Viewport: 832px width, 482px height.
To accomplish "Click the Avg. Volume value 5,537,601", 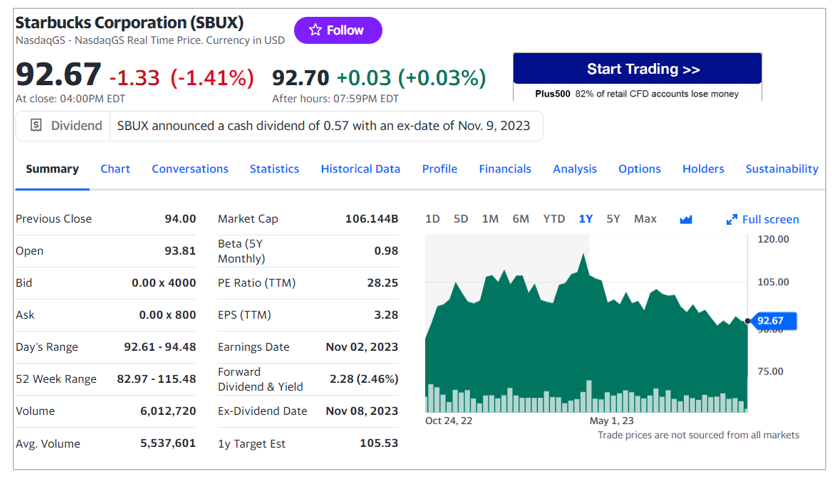I will point(168,443).
